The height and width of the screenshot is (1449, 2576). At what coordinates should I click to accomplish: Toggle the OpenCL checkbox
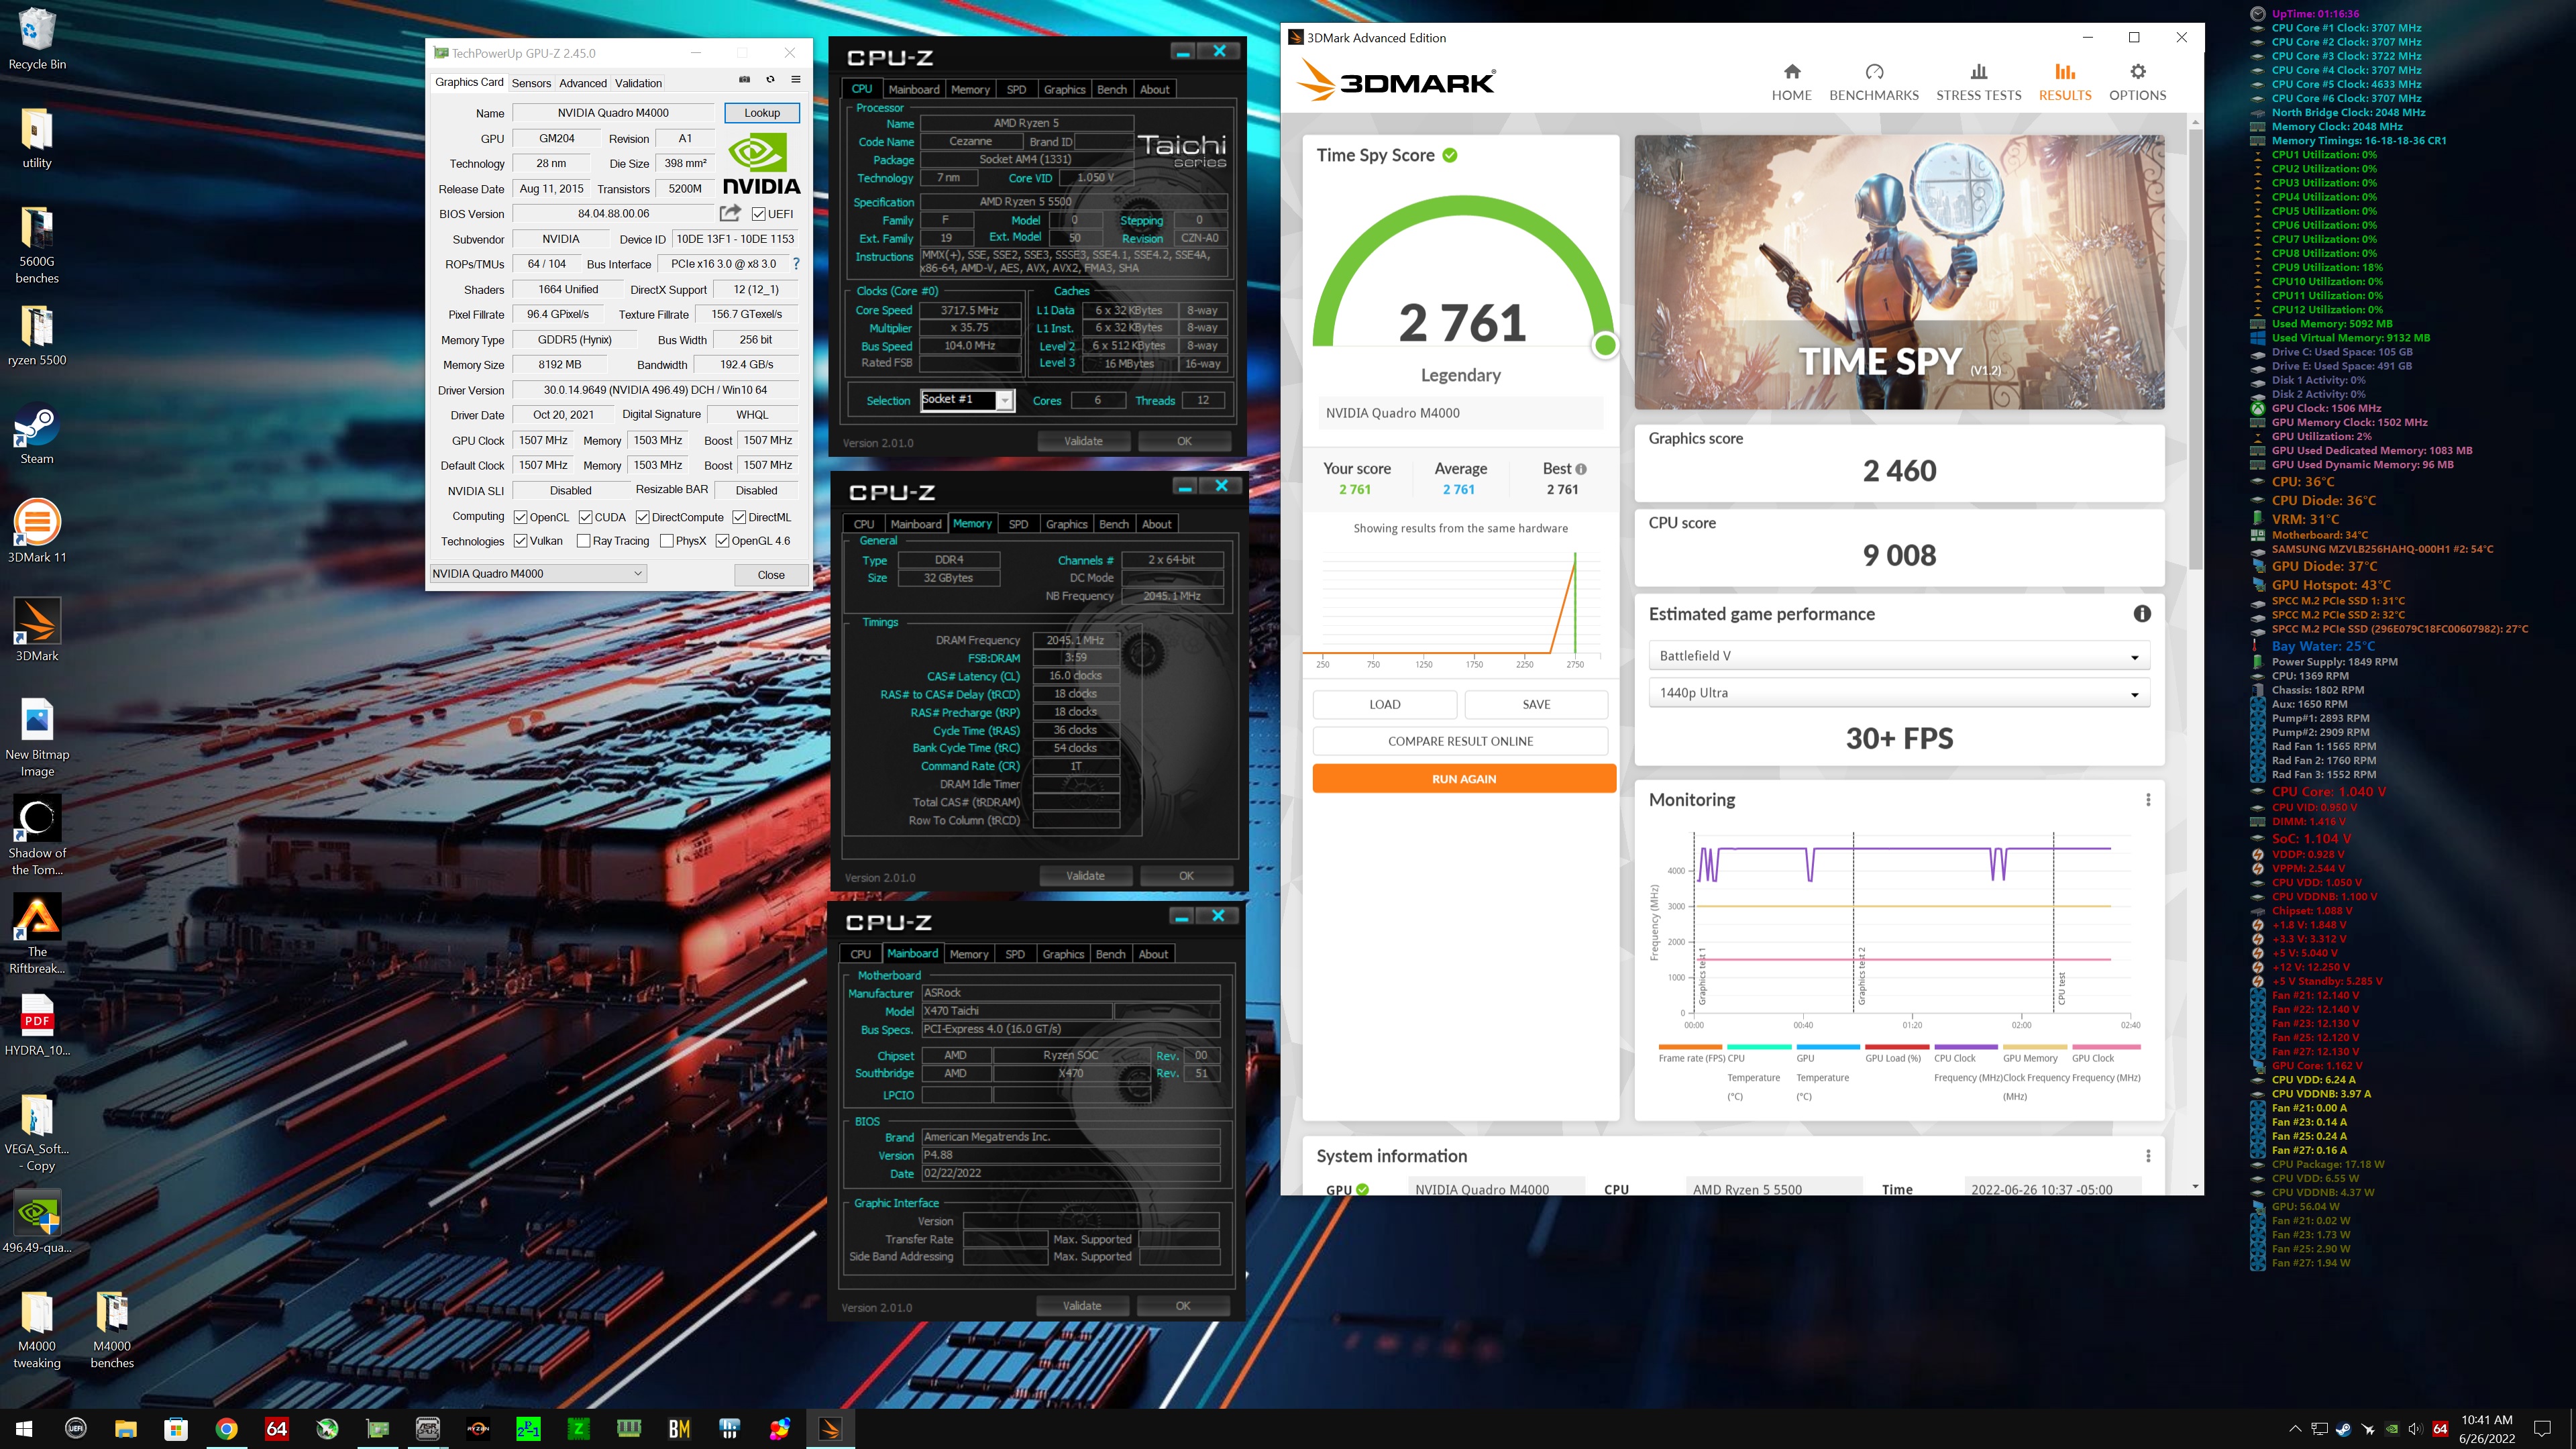pyautogui.click(x=521, y=517)
